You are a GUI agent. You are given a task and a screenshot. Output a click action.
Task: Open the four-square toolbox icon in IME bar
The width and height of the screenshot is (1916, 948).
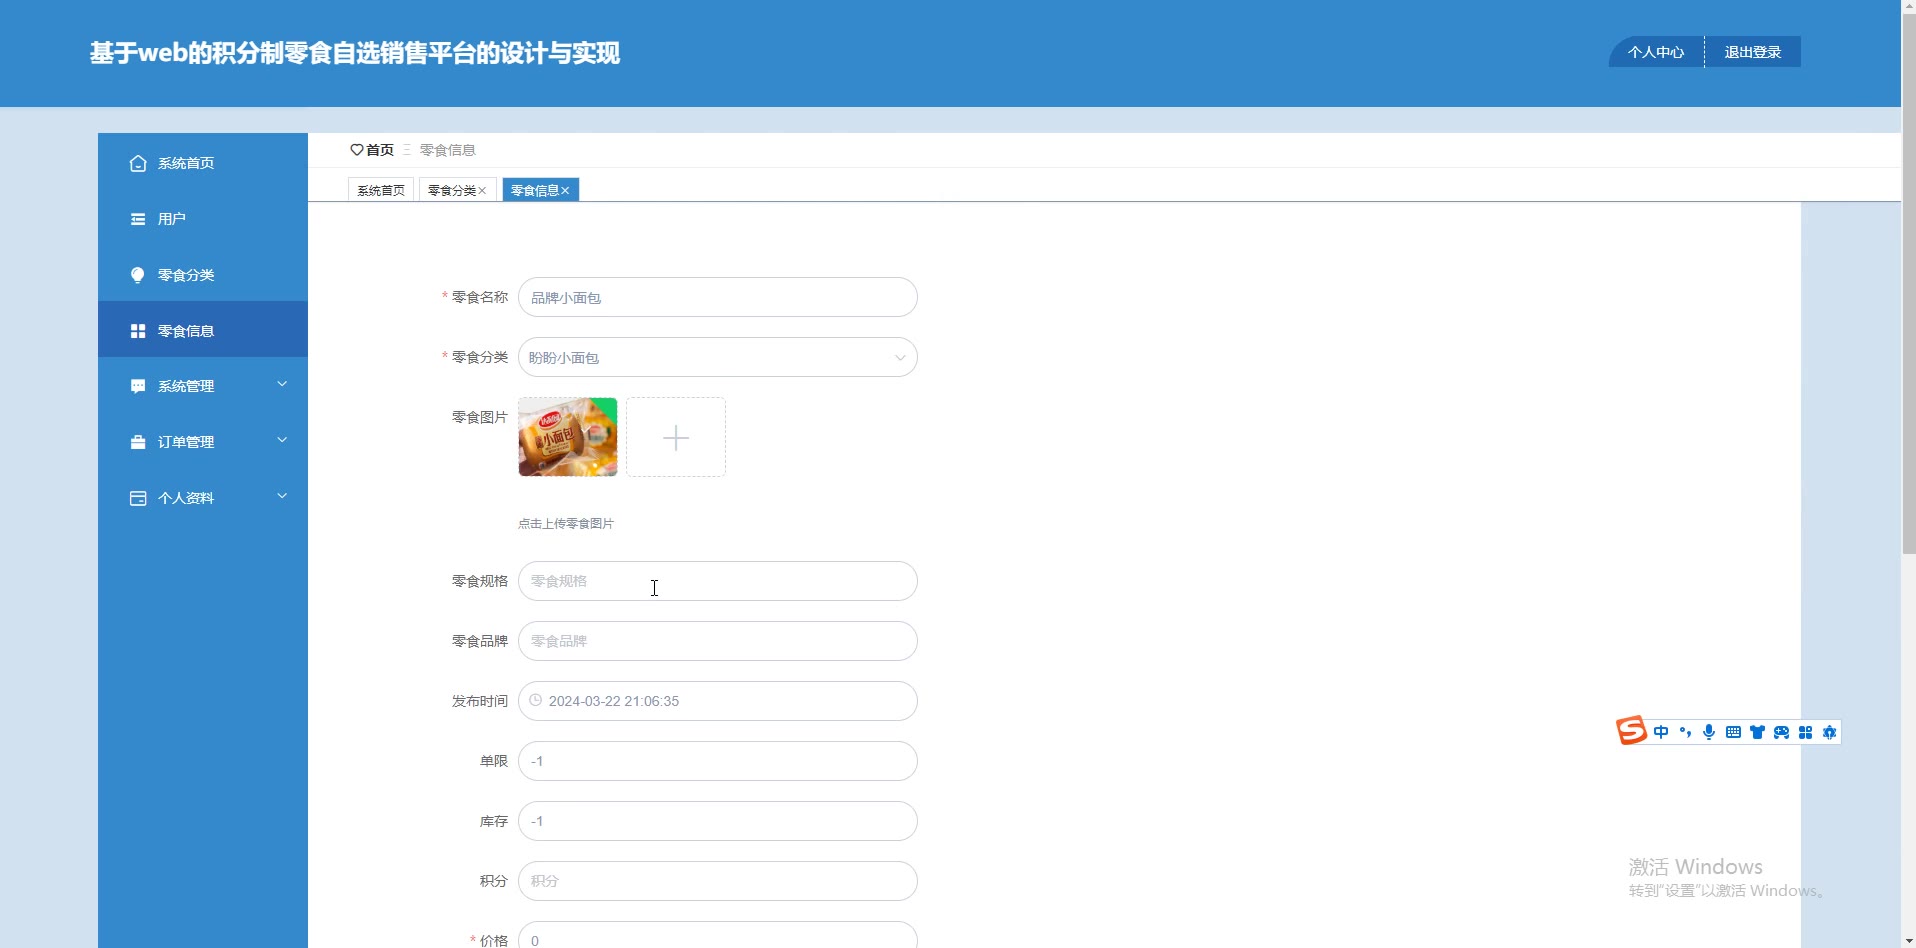click(x=1805, y=732)
